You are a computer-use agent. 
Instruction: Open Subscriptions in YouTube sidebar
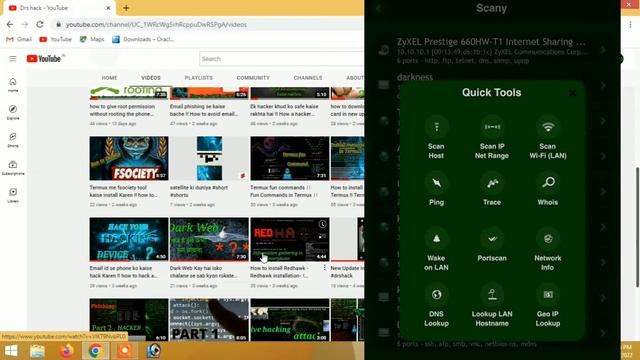pos(13,168)
